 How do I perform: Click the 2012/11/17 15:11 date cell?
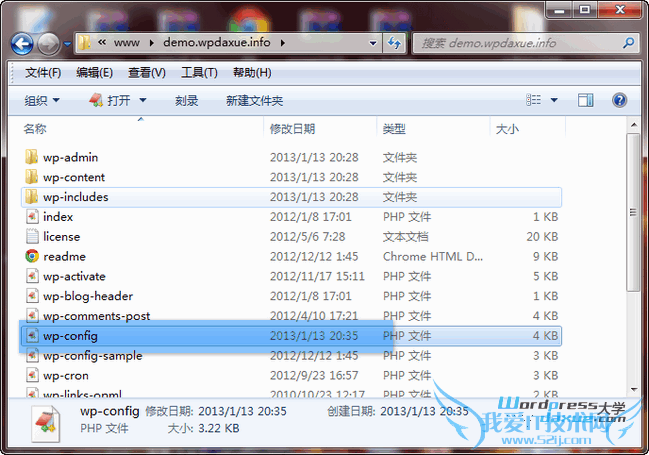pyautogui.click(x=317, y=277)
